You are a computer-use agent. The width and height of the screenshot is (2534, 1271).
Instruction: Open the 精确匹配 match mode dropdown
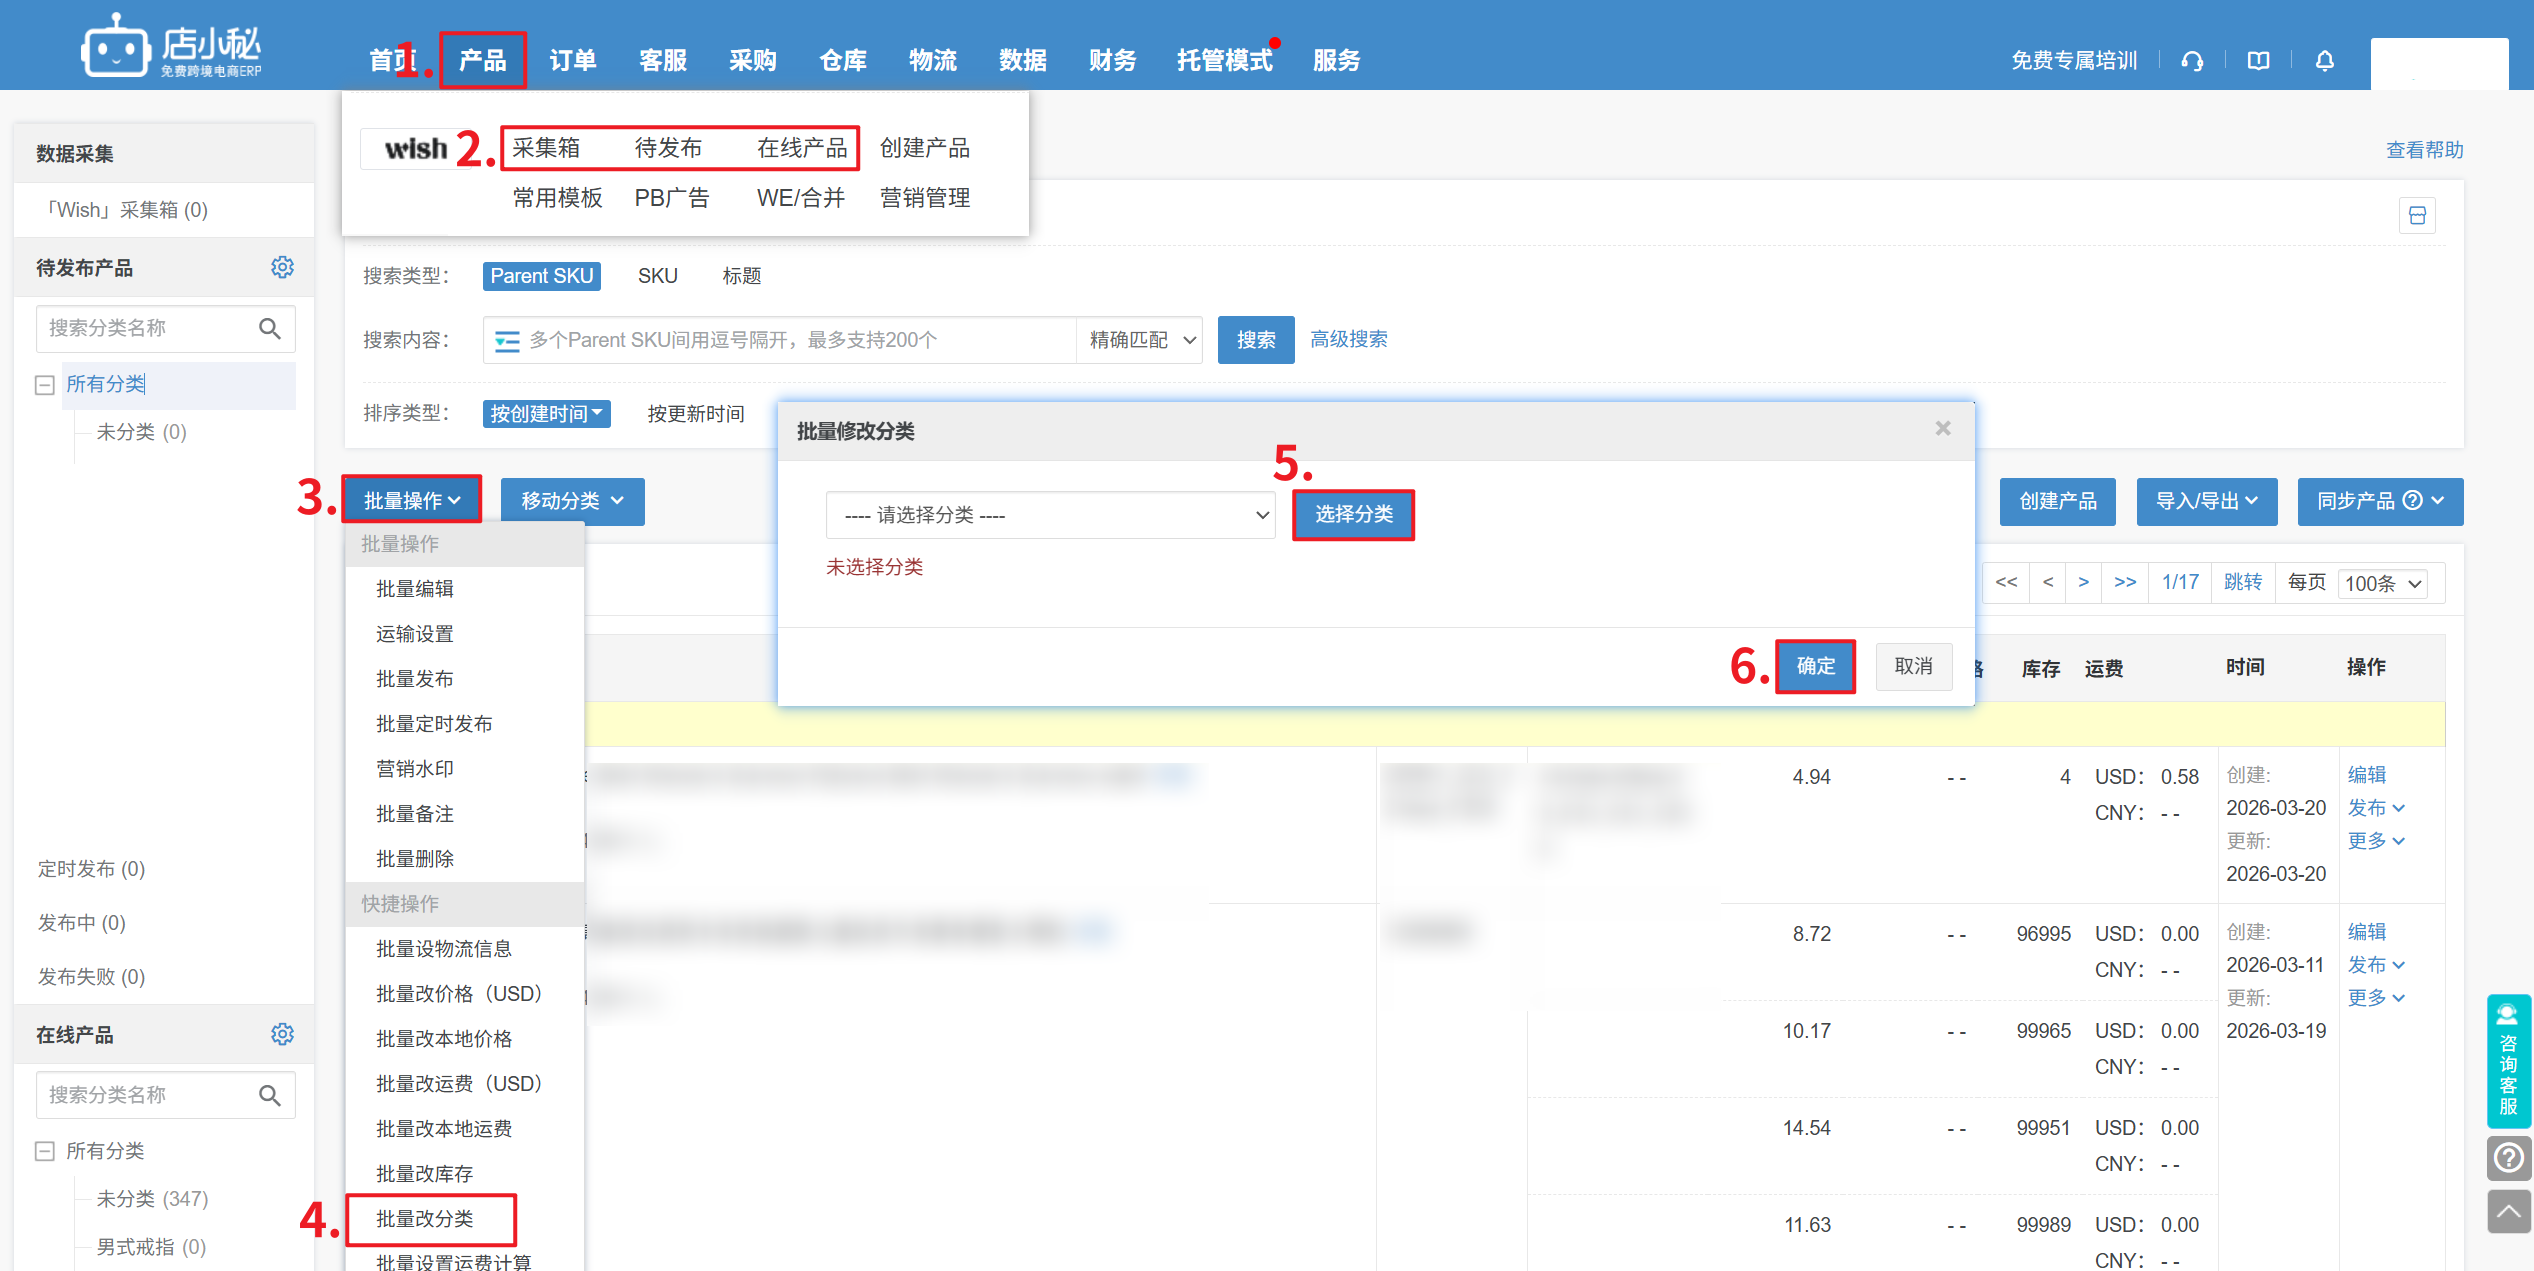1141,340
